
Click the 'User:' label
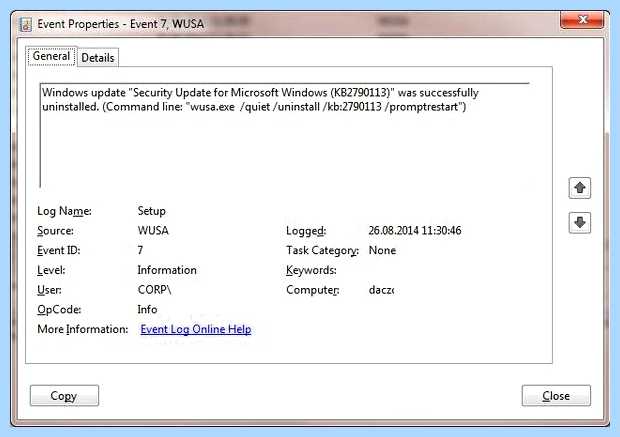point(49,289)
